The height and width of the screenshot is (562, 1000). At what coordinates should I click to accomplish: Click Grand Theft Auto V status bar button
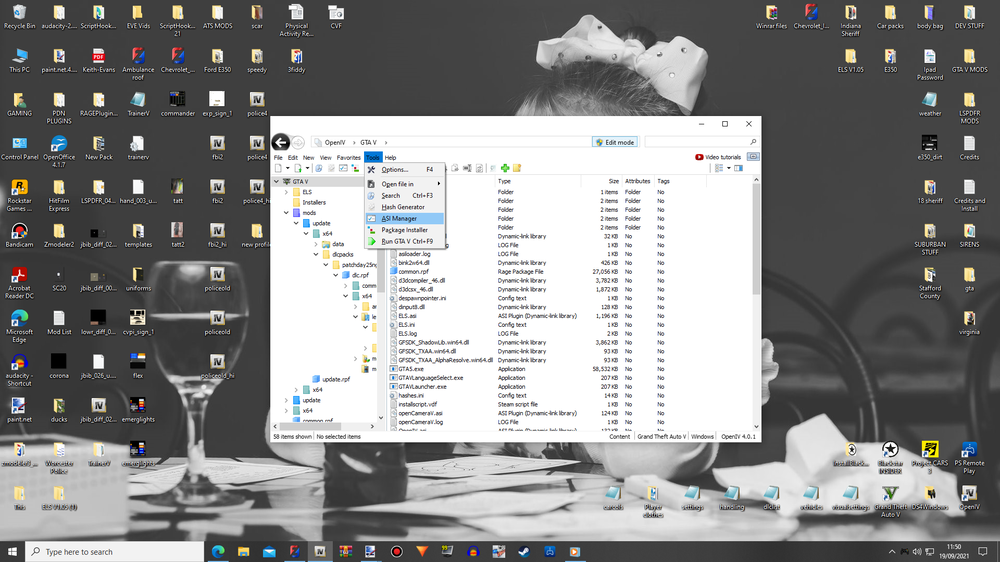point(660,437)
